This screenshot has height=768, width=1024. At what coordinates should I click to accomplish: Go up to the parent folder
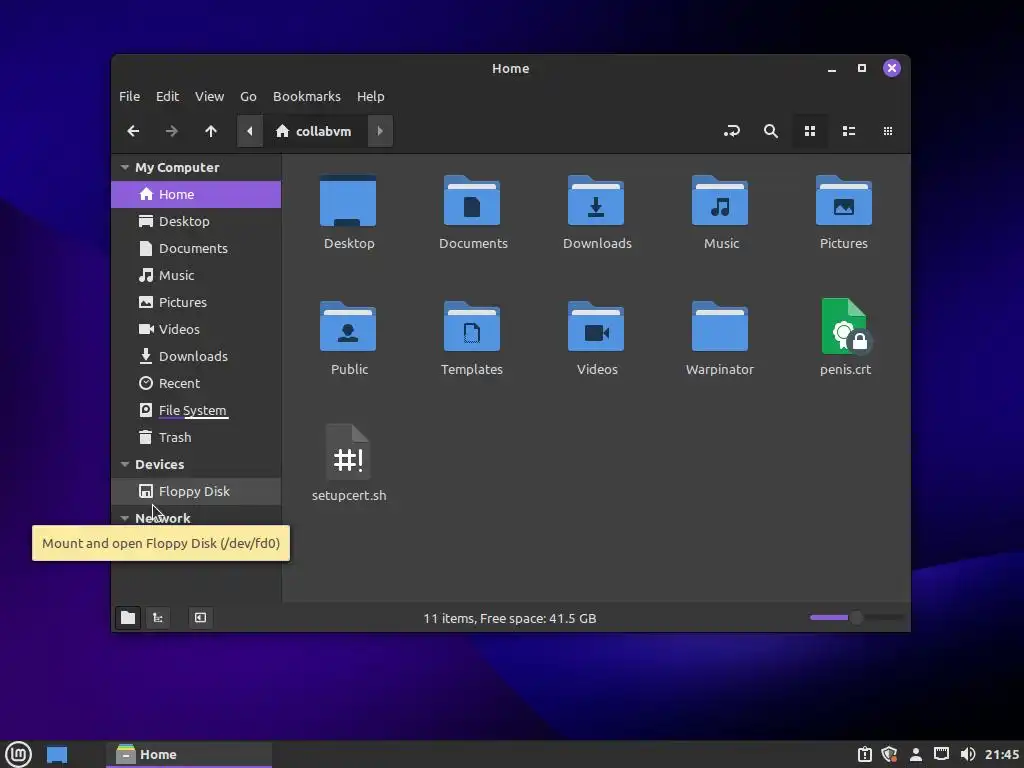coord(210,131)
